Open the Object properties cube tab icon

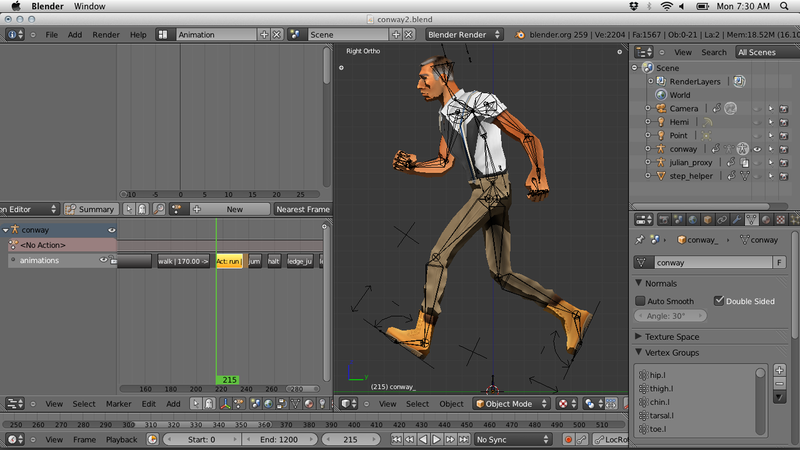tap(707, 220)
